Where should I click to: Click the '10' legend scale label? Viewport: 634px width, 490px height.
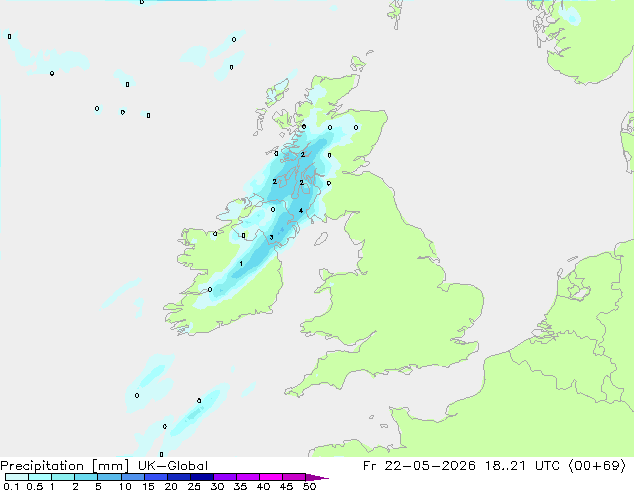tap(125, 486)
